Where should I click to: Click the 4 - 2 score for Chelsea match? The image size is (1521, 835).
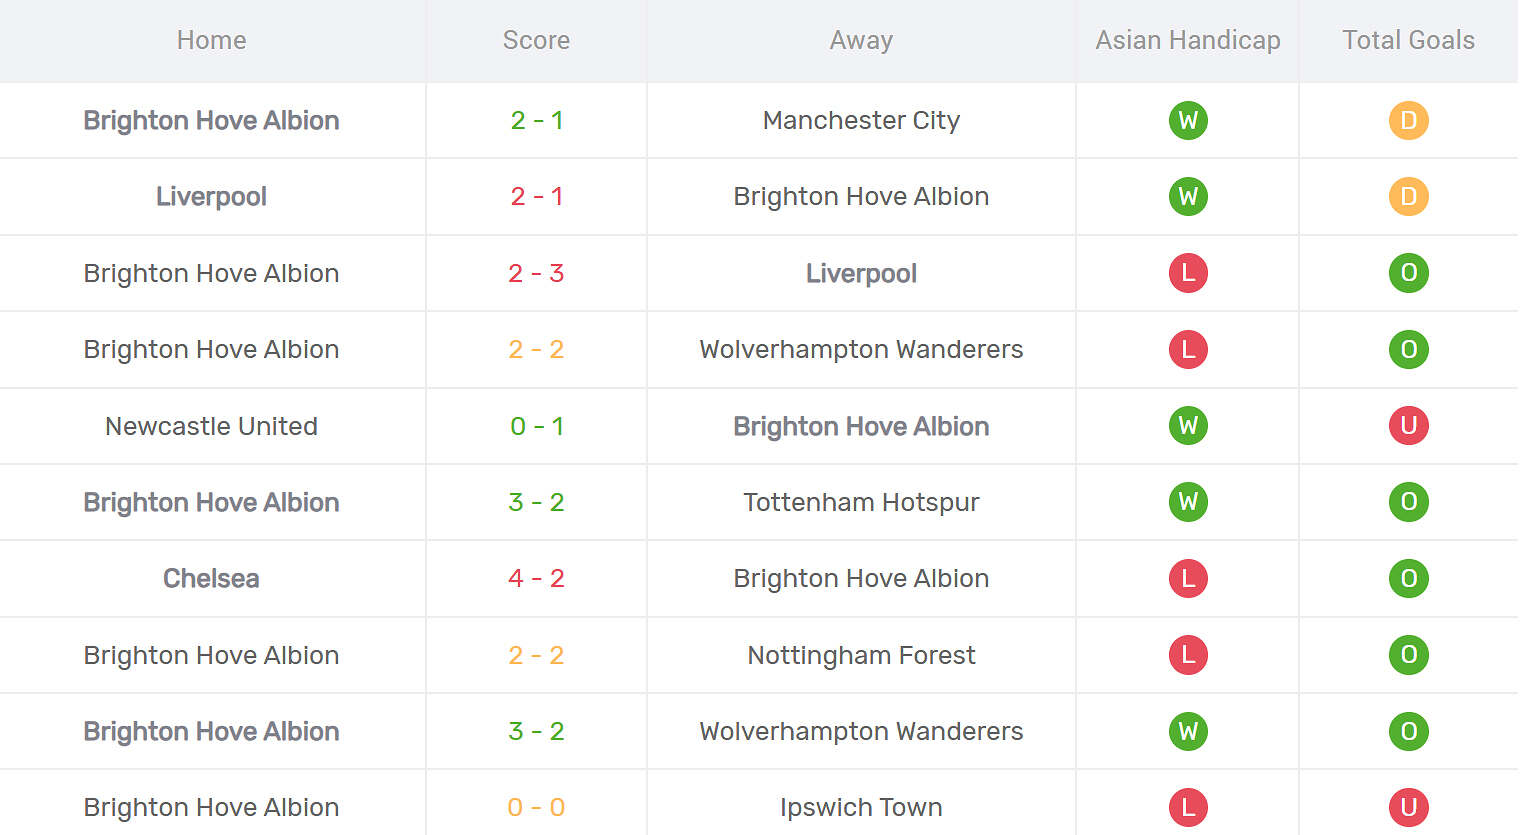pyautogui.click(x=536, y=578)
